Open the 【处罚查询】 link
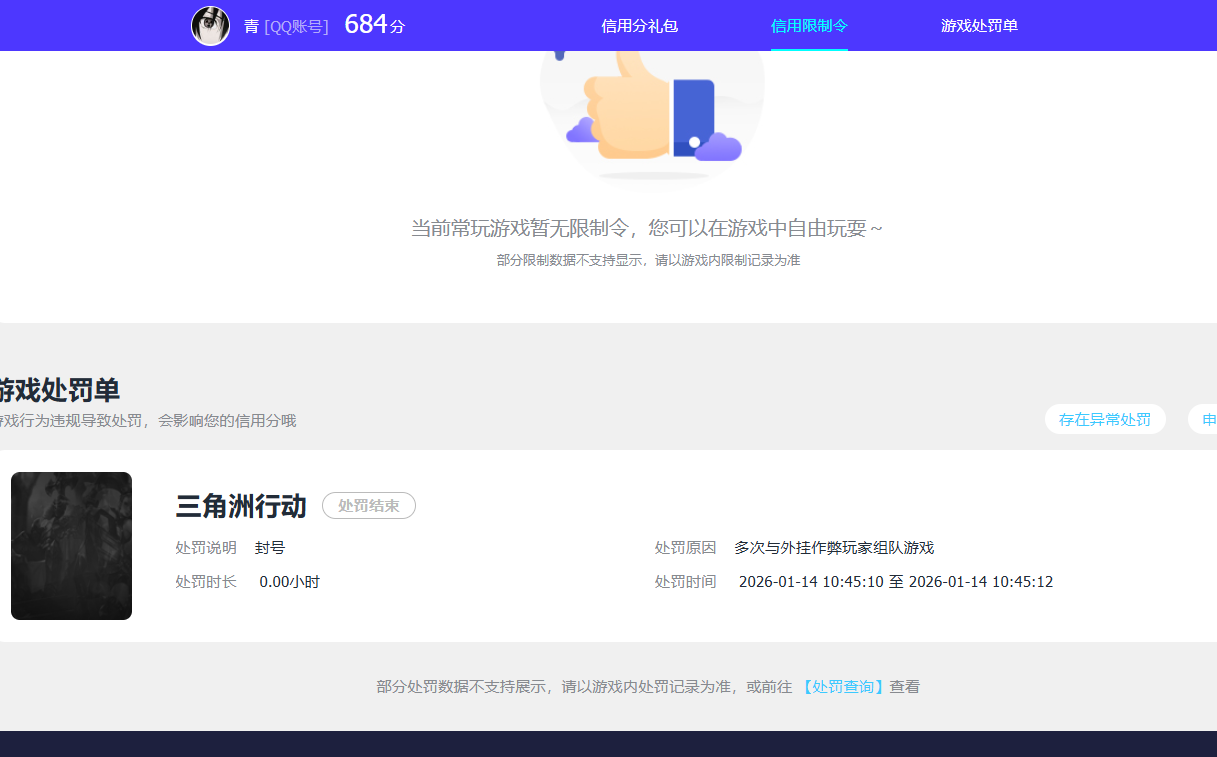The image size is (1217, 757). click(845, 687)
